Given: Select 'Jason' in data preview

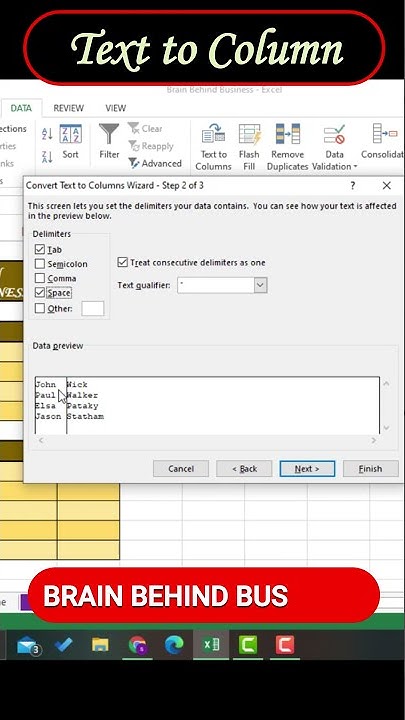Looking at the screenshot, I should point(48,416).
